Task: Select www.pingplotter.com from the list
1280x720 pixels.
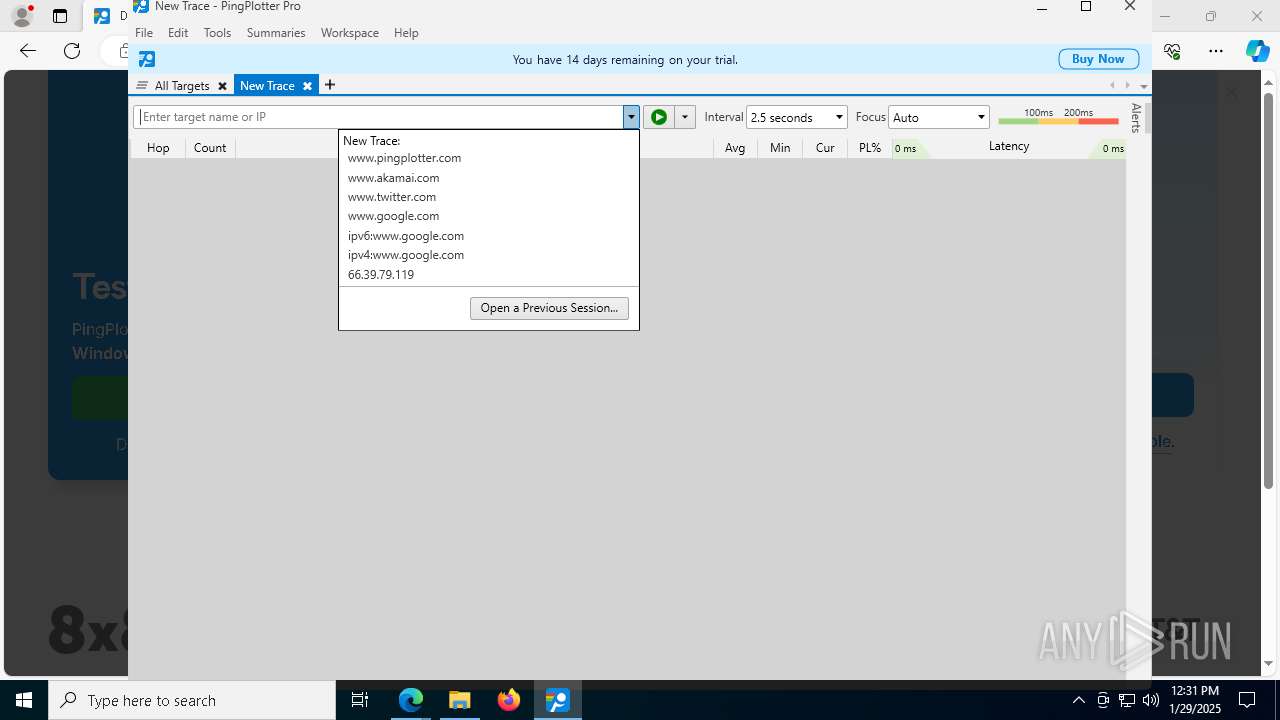Action: click(x=404, y=158)
